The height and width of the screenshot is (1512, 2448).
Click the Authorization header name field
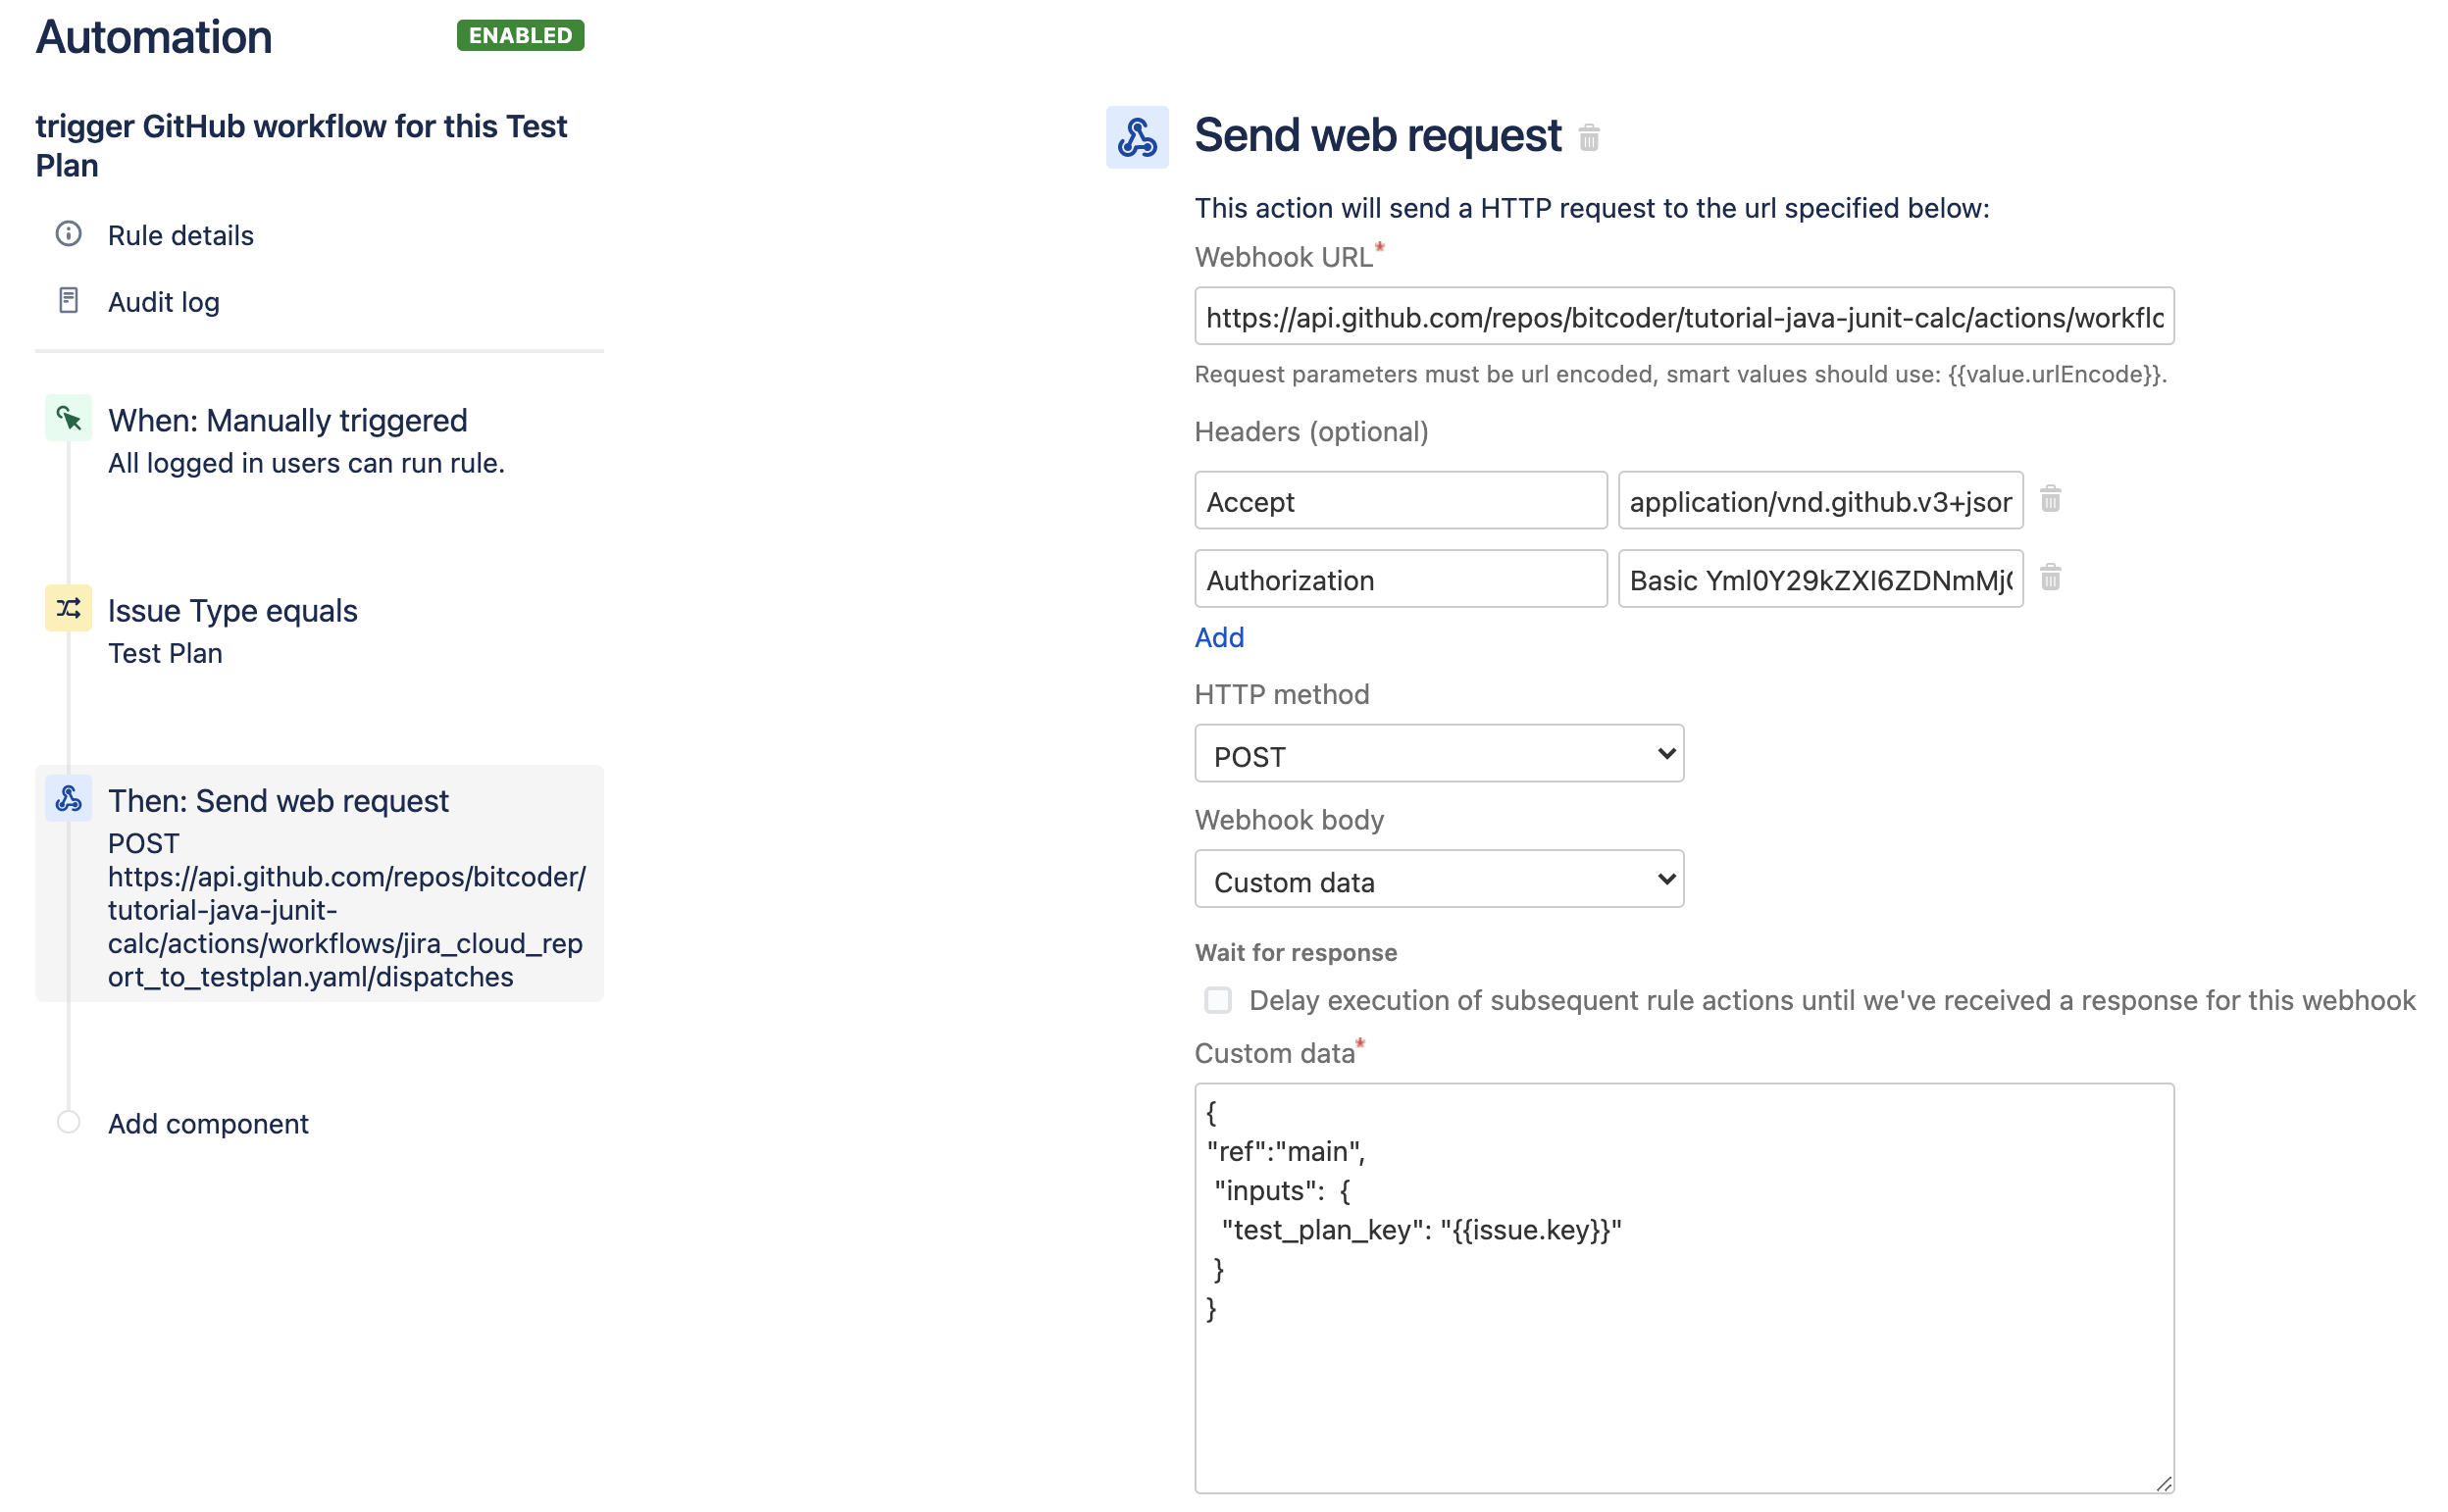[1401, 579]
